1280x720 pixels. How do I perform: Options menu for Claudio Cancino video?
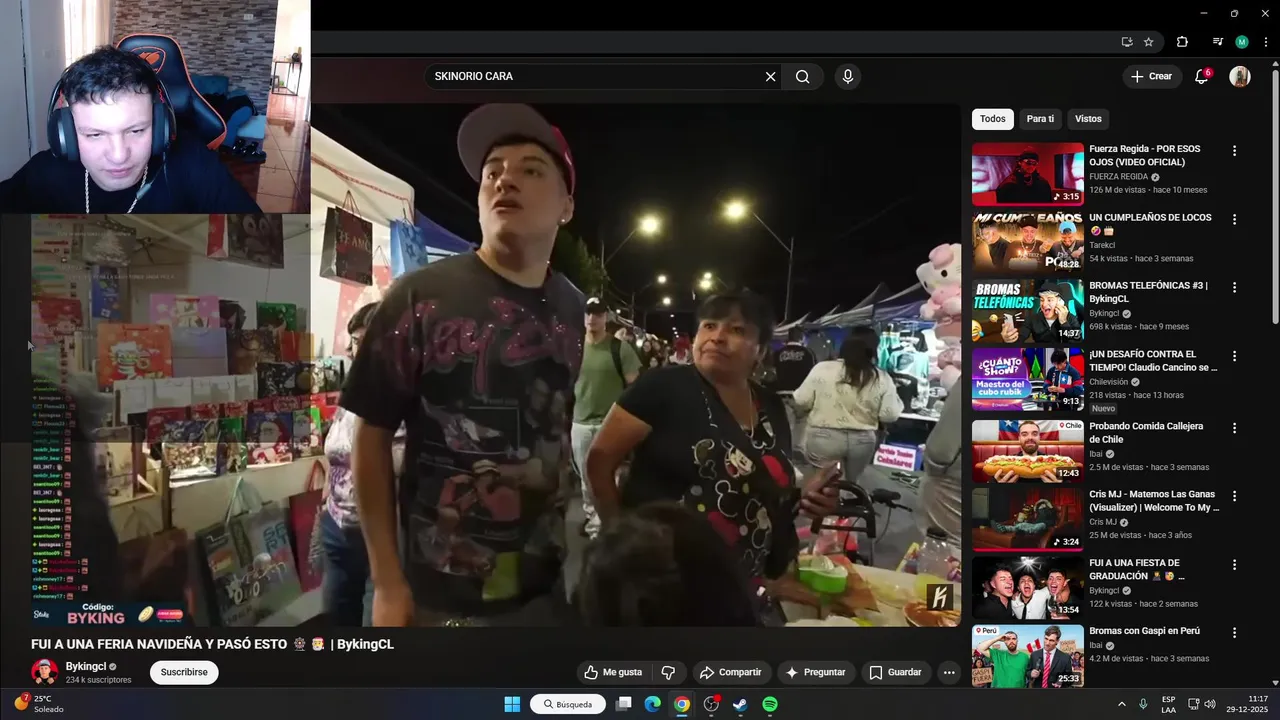[x=1234, y=356]
